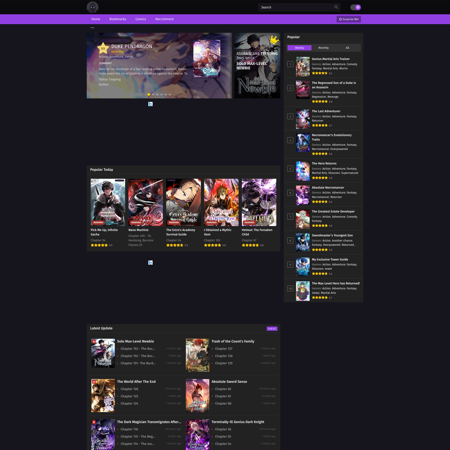450x450 pixels.
Task: Click hot badge on Dark Magician cover
Action: pyautogui.click(x=94, y=422)
